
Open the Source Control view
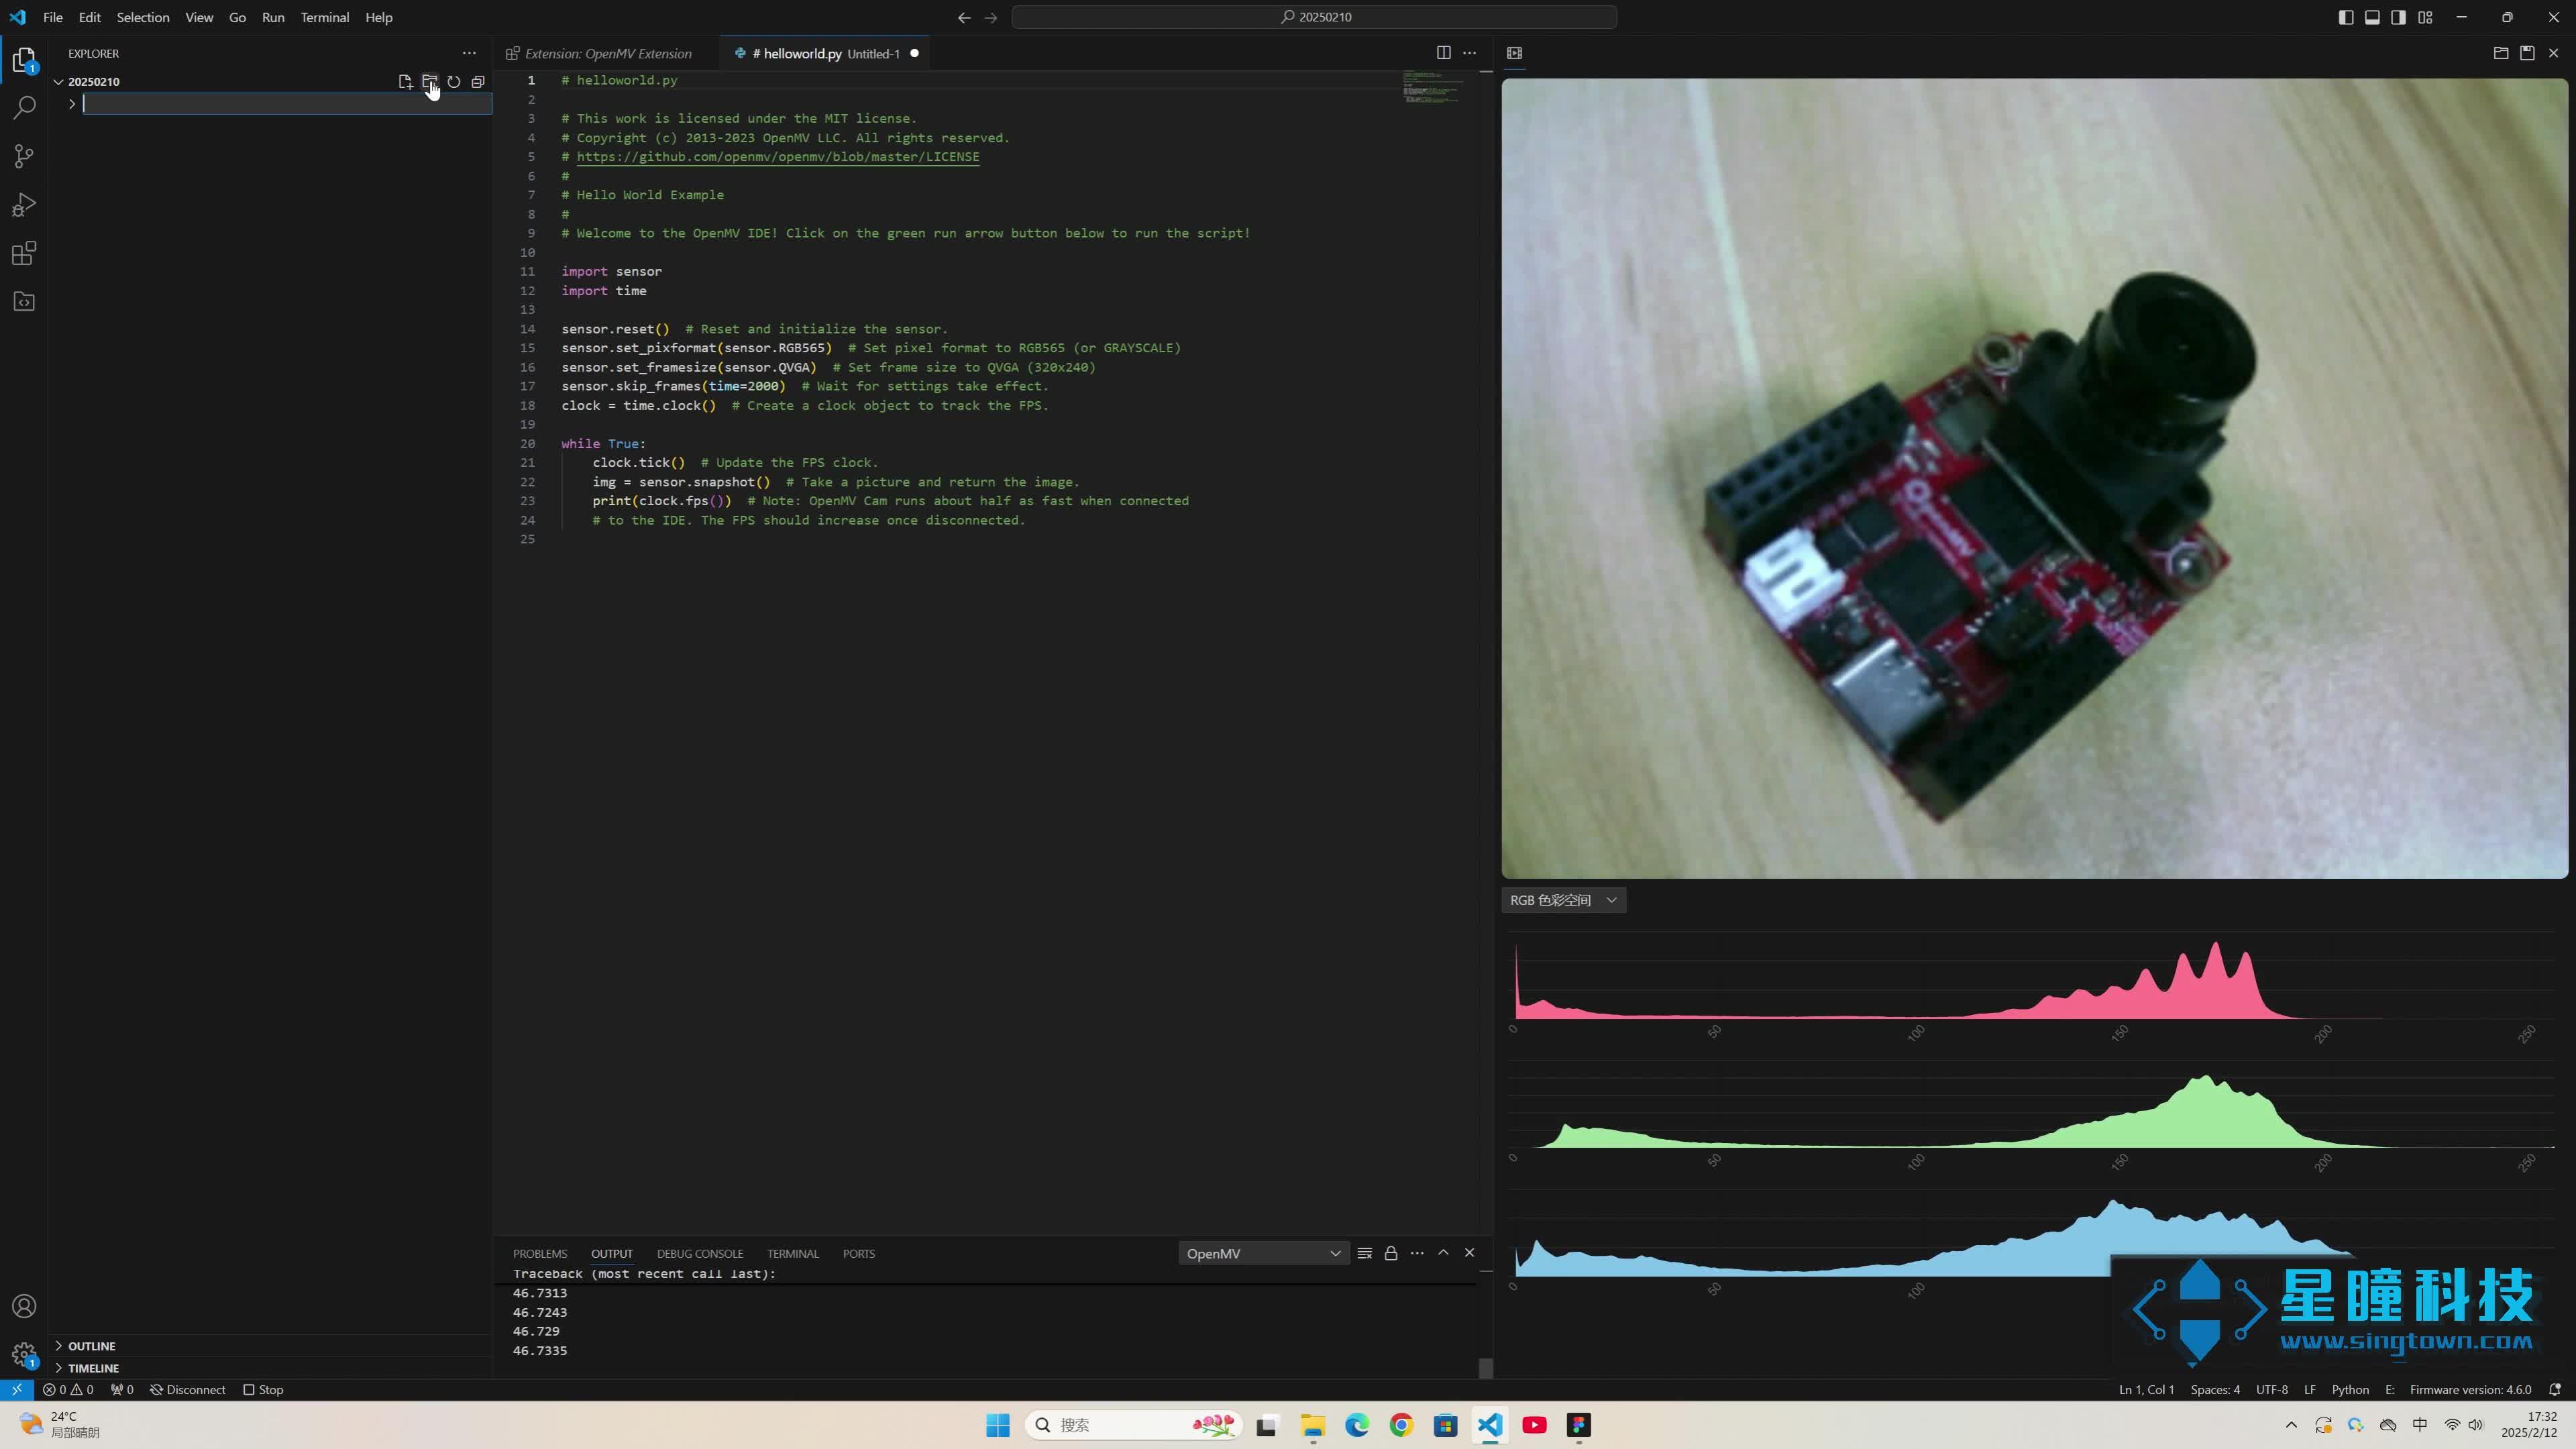pyautogui.click(x=24, y=156)
